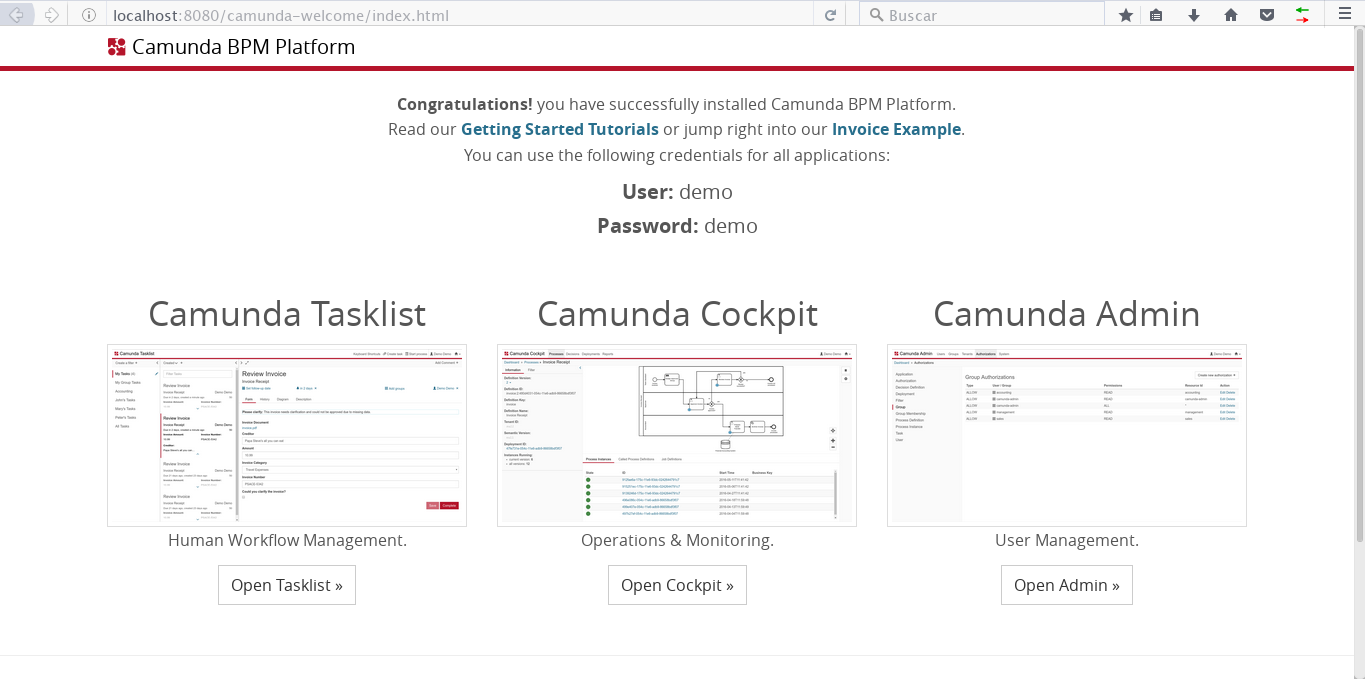Click the Camunda logo in the page header
Image resolution: width=1365 pixels, height=679 pixels.
116,46
